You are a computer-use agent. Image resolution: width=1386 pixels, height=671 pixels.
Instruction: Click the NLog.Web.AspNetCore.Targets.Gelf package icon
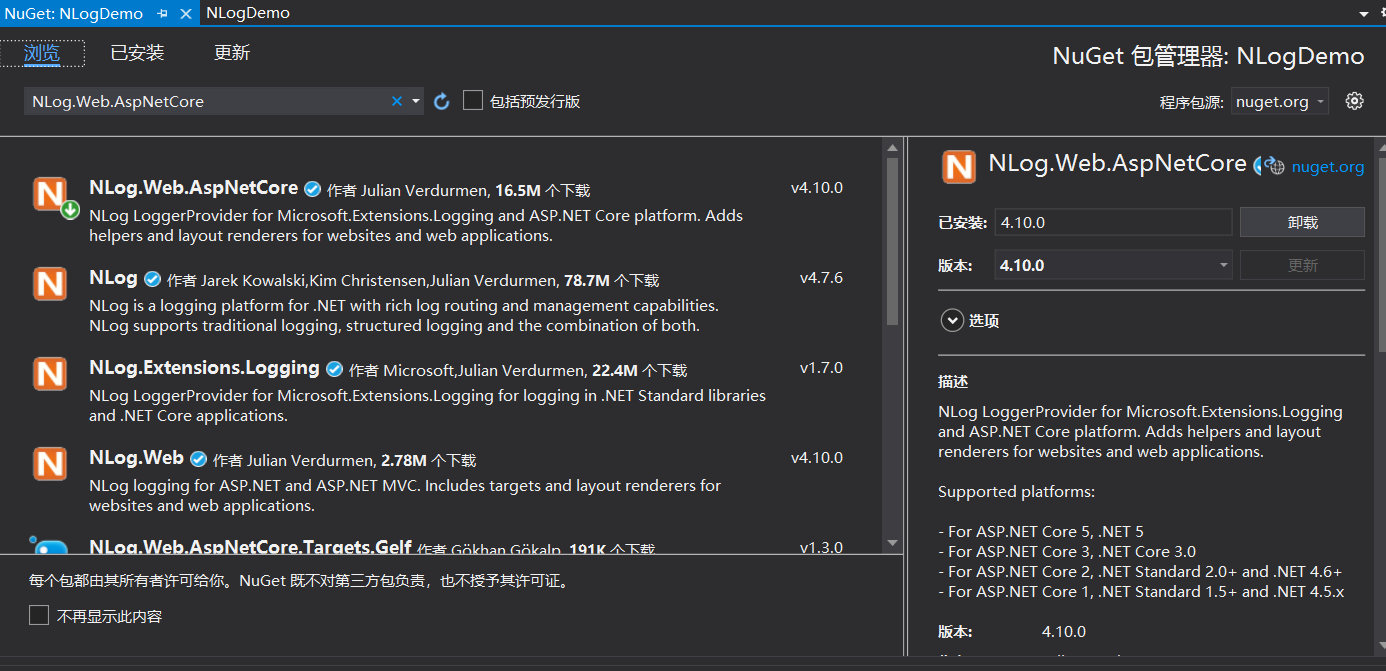click(x=50, y=546)
